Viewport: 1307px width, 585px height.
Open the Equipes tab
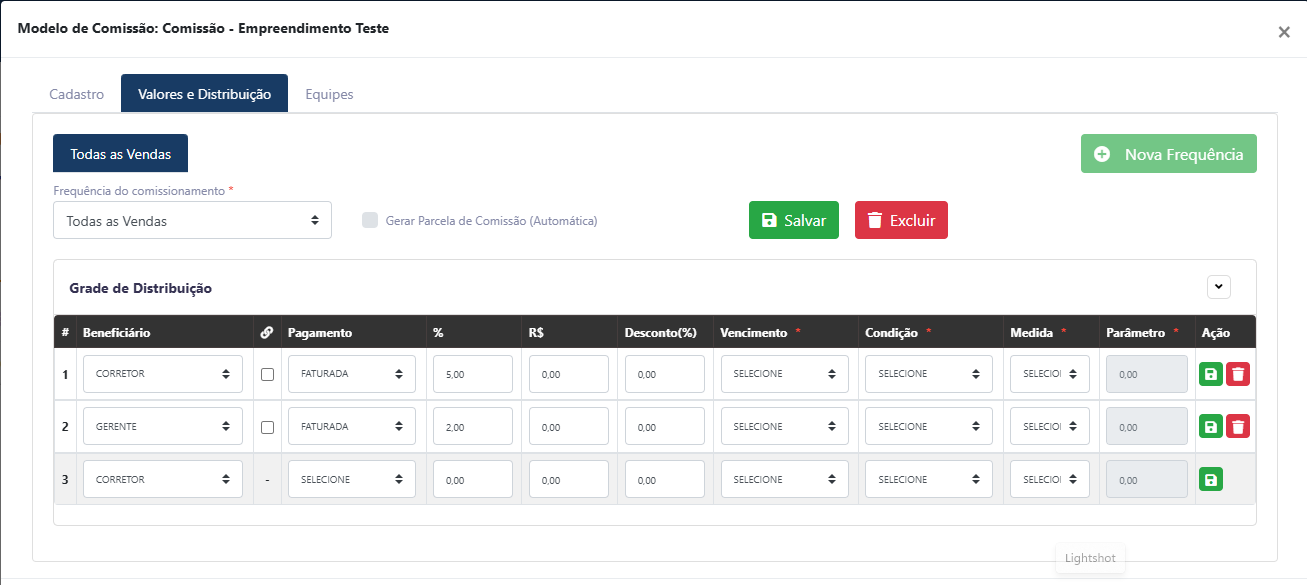pos(329,94)
